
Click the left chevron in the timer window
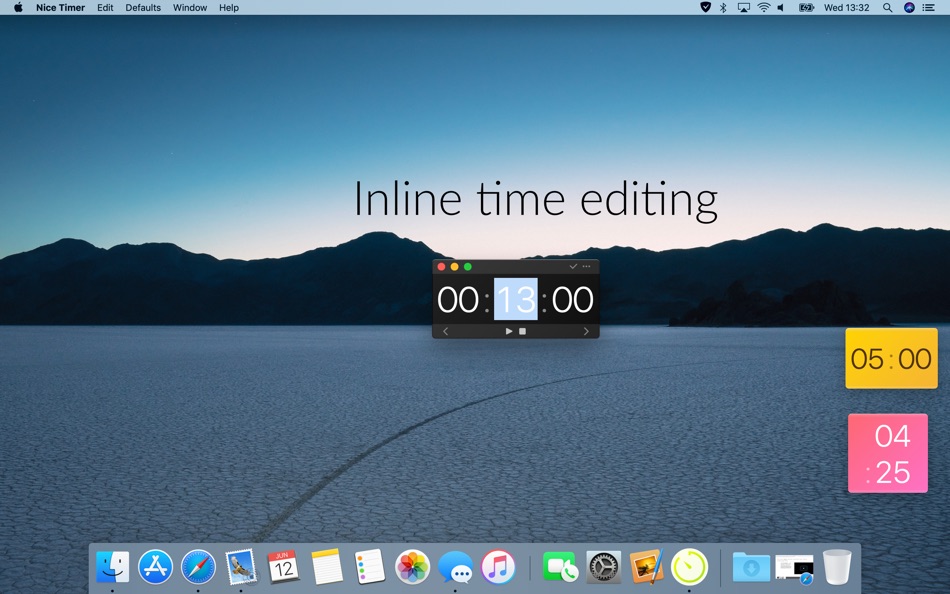445,332
